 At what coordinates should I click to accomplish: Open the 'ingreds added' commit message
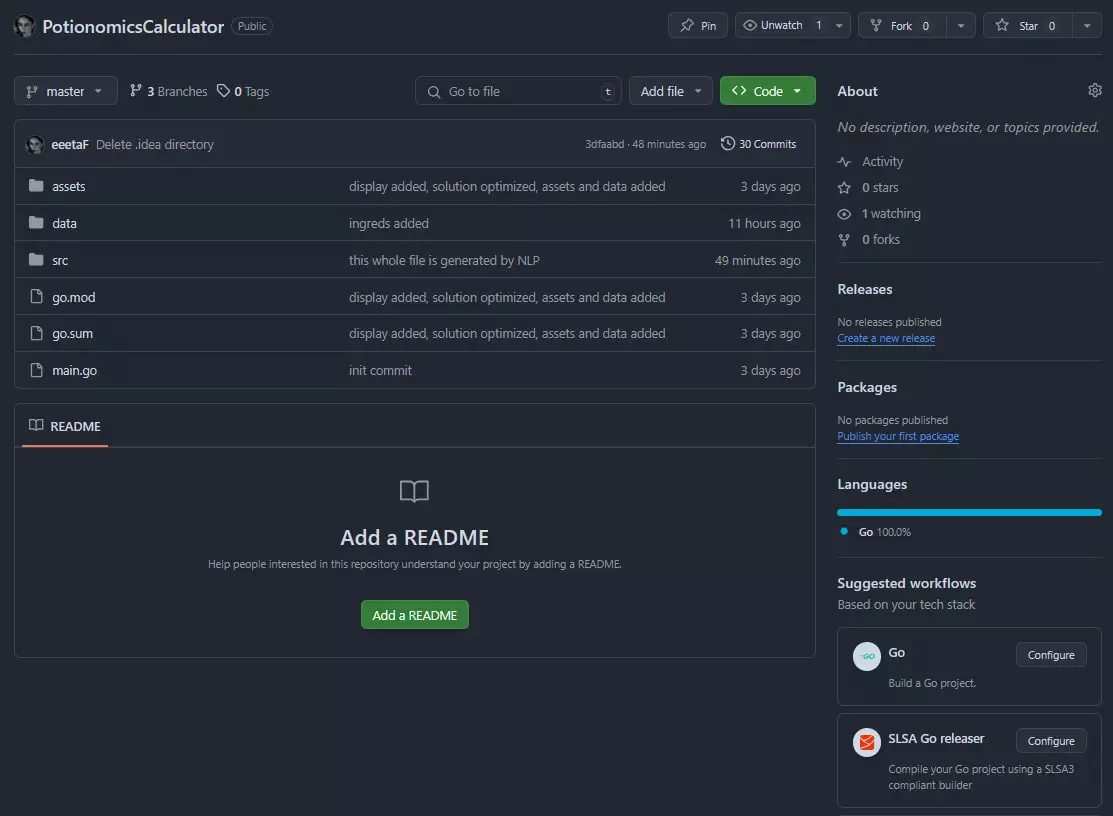388,223
